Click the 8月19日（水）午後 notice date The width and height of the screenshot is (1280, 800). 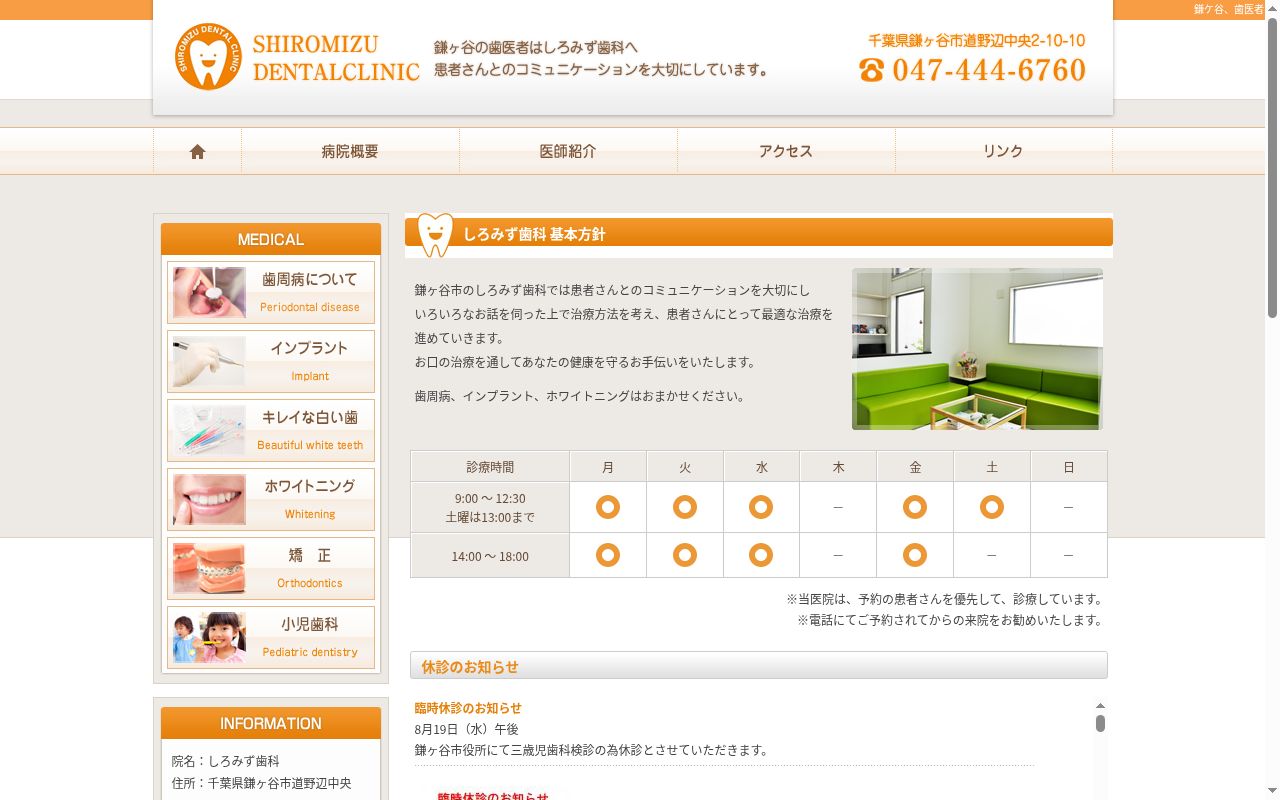tap(467, 730)
